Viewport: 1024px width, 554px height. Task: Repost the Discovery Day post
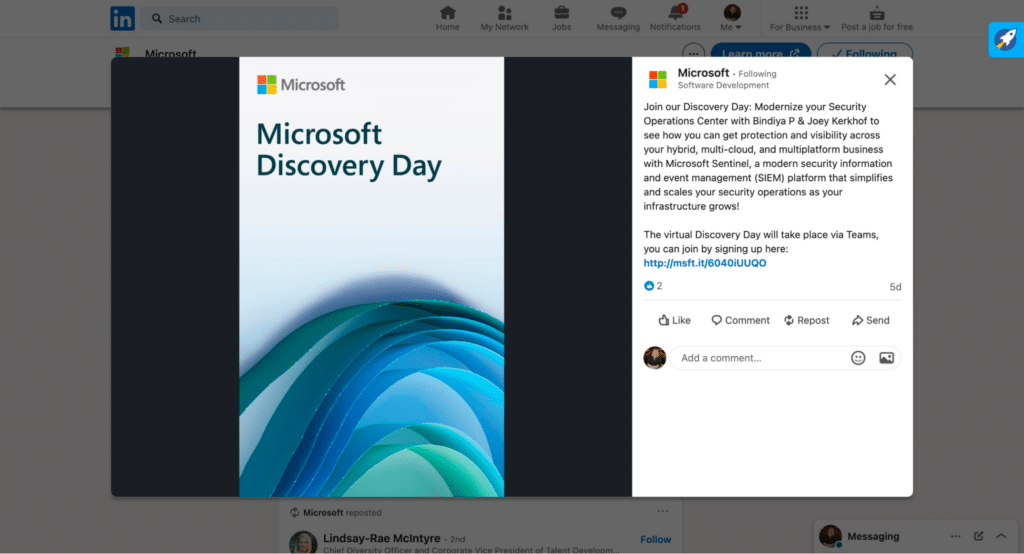(807, 320)
